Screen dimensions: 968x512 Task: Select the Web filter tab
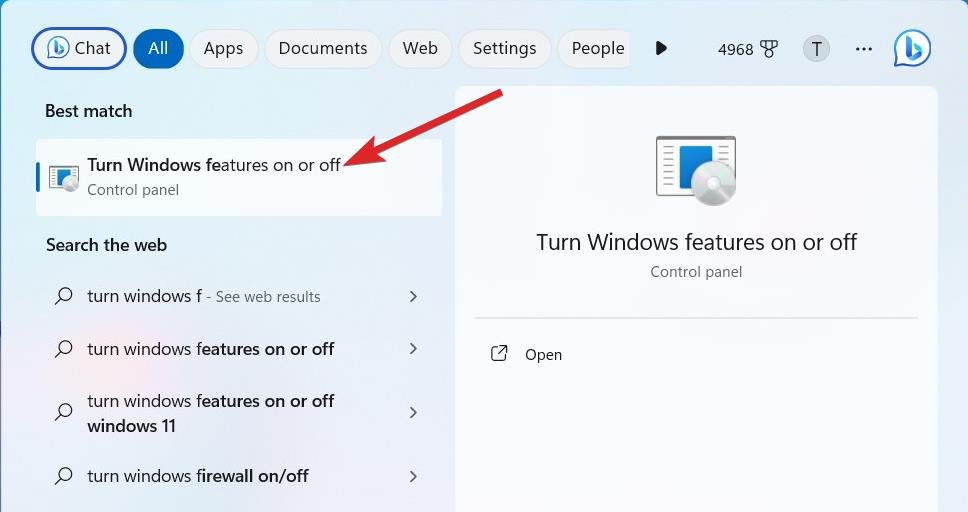click(x=420, y=48)
